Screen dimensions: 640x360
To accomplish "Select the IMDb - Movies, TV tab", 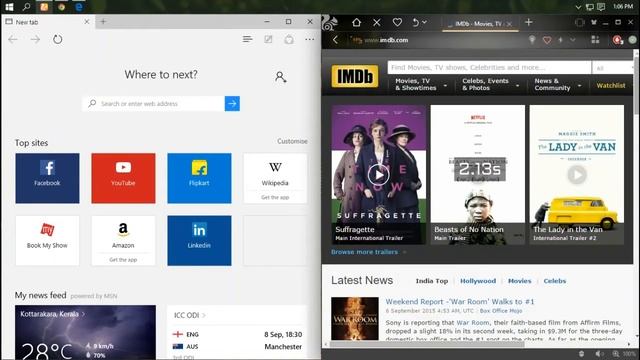I will click(479, 24).
